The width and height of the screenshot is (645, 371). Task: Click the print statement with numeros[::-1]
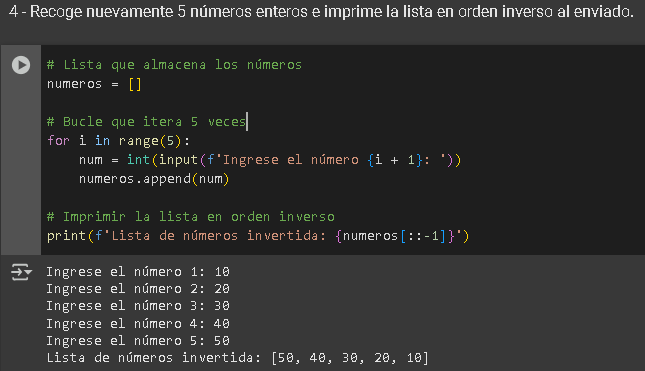pos(258,236)
